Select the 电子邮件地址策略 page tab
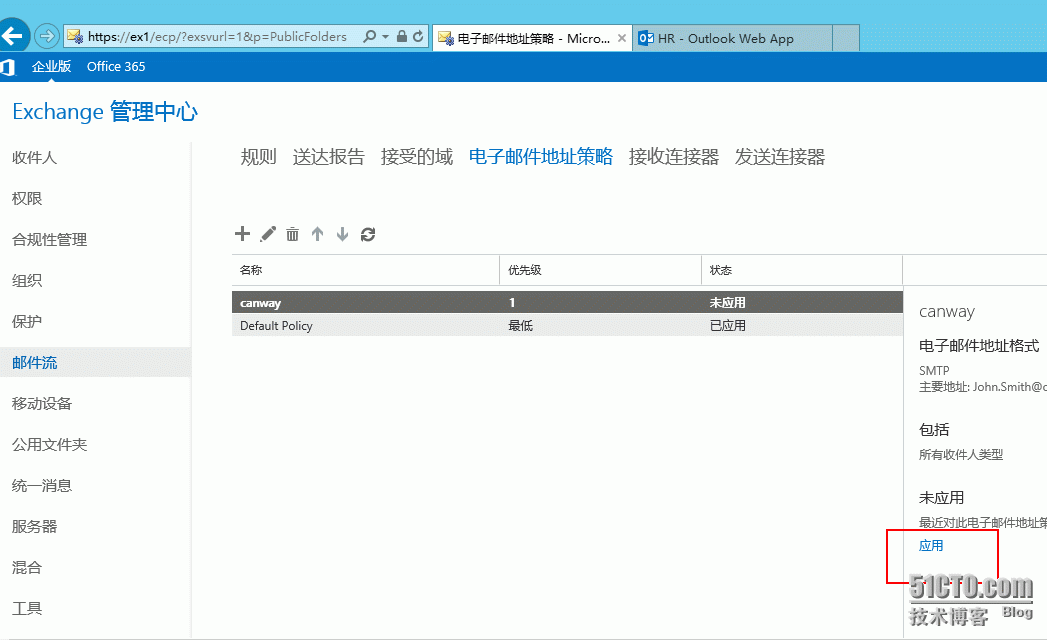Viewport: 1047px width, 640px height. (x=541, y=157)
